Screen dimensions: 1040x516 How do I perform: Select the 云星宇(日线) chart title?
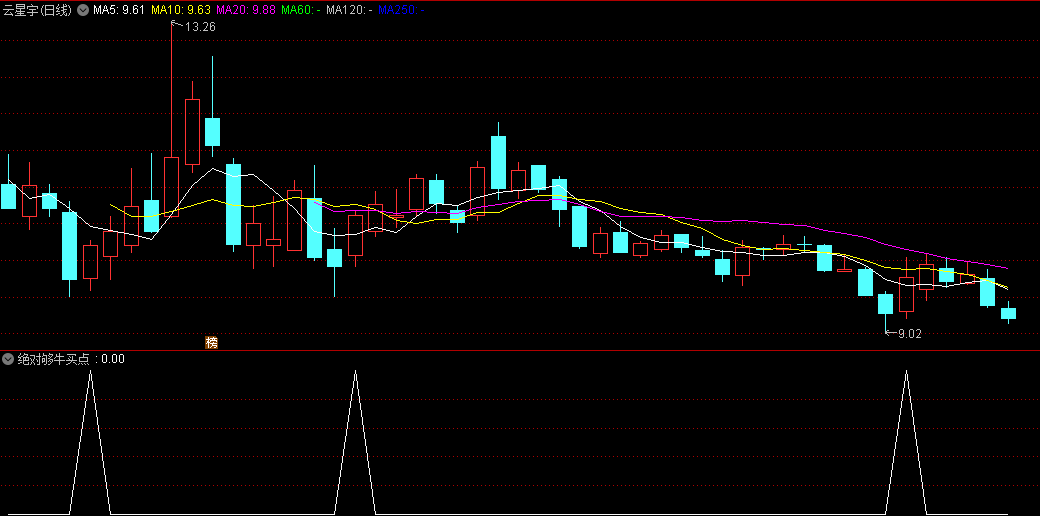(37, 10)
